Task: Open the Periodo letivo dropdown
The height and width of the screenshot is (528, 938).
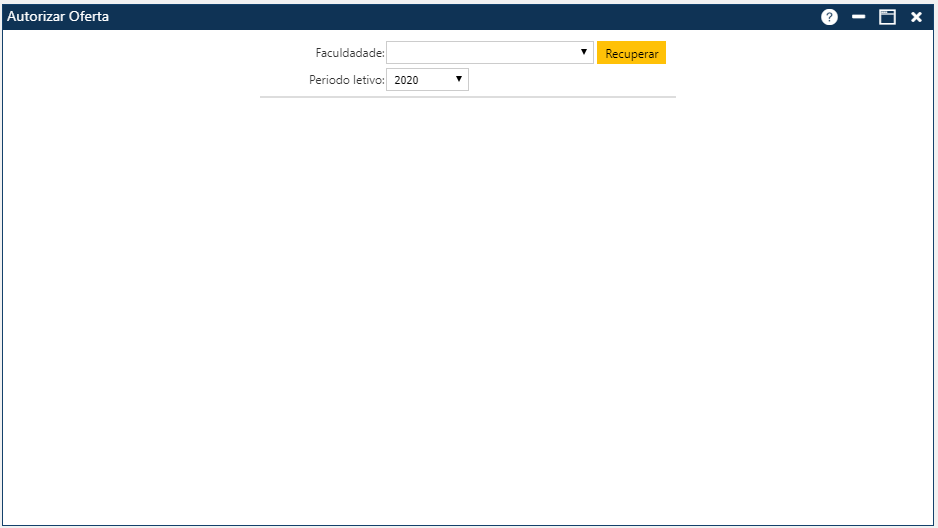Action: (x=427, y=80)
